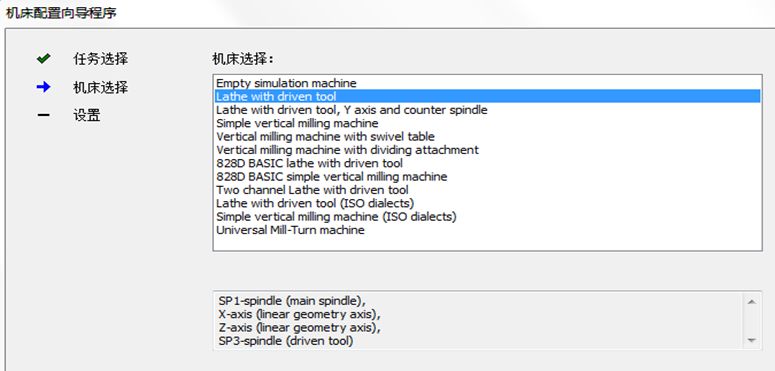The height and width of the screenshot is (371, 775).
Task: Click the blue arrow beside 机床选择
Action: point(43,87)
